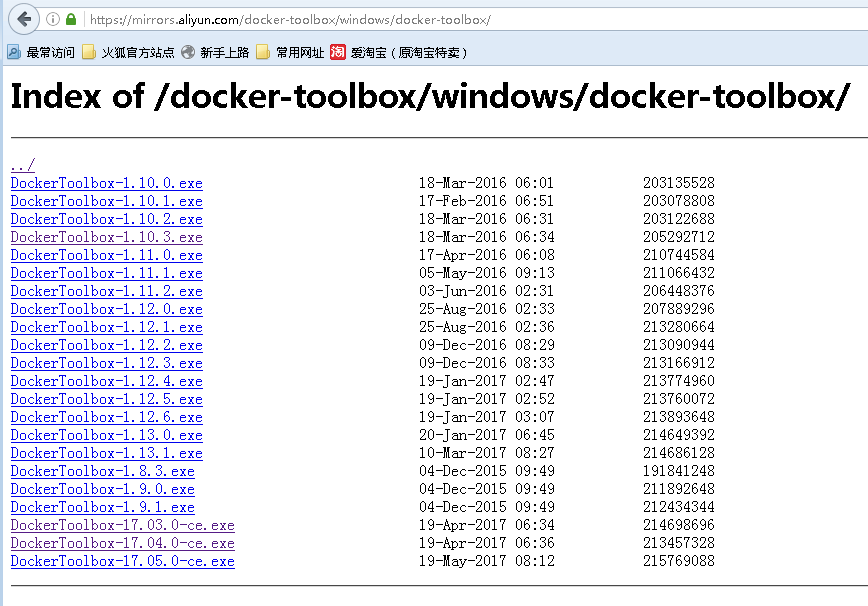Download DockerToolbox-17.05.0-ce.exe
868x606 pixels.
point(123,561)
